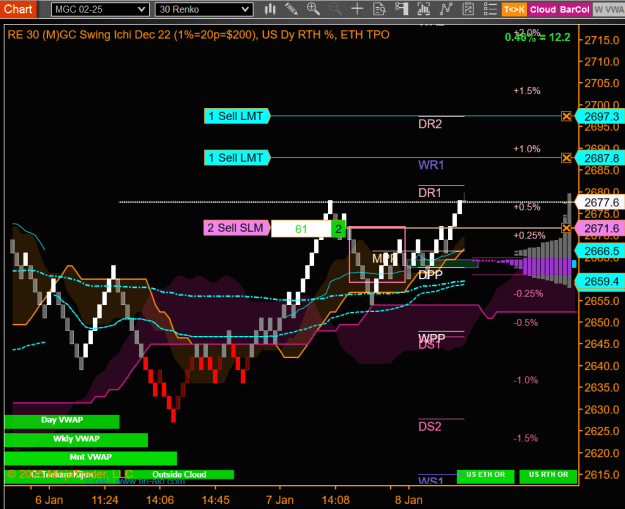Open the properties list icon
This screenshot has height=509, width=625.
pos(490,9)
